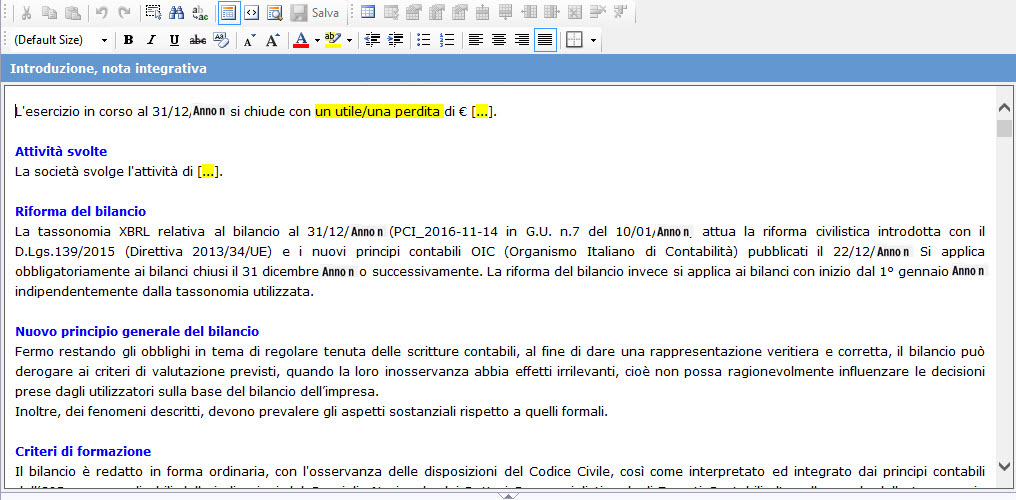Expand the borders dropdown arrow
This screenshot has width=1016, height=500.
[594, 40]
